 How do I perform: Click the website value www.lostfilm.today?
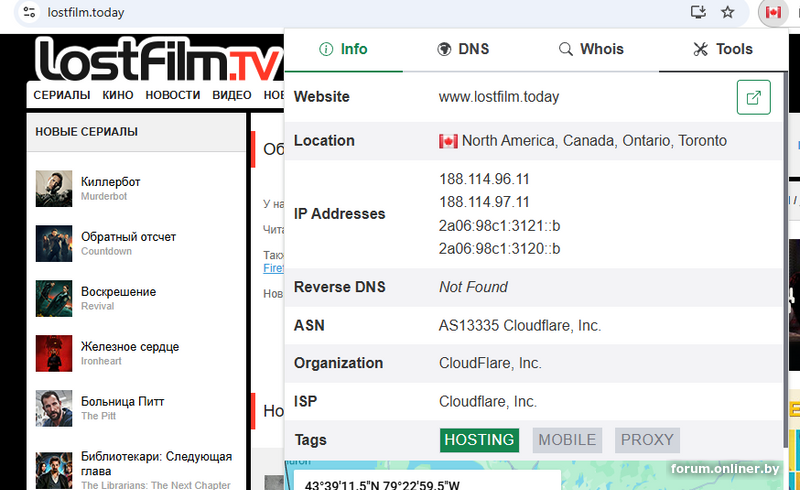pos(499,97)
